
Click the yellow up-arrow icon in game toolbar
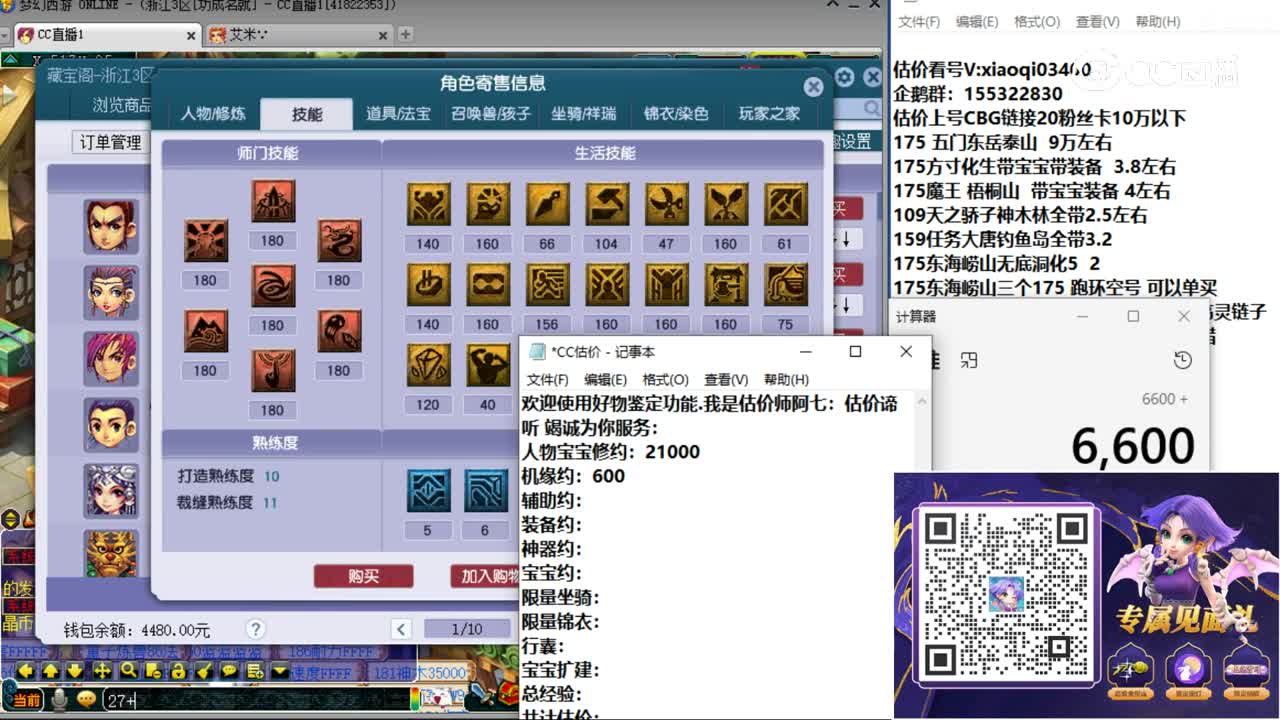51,669
